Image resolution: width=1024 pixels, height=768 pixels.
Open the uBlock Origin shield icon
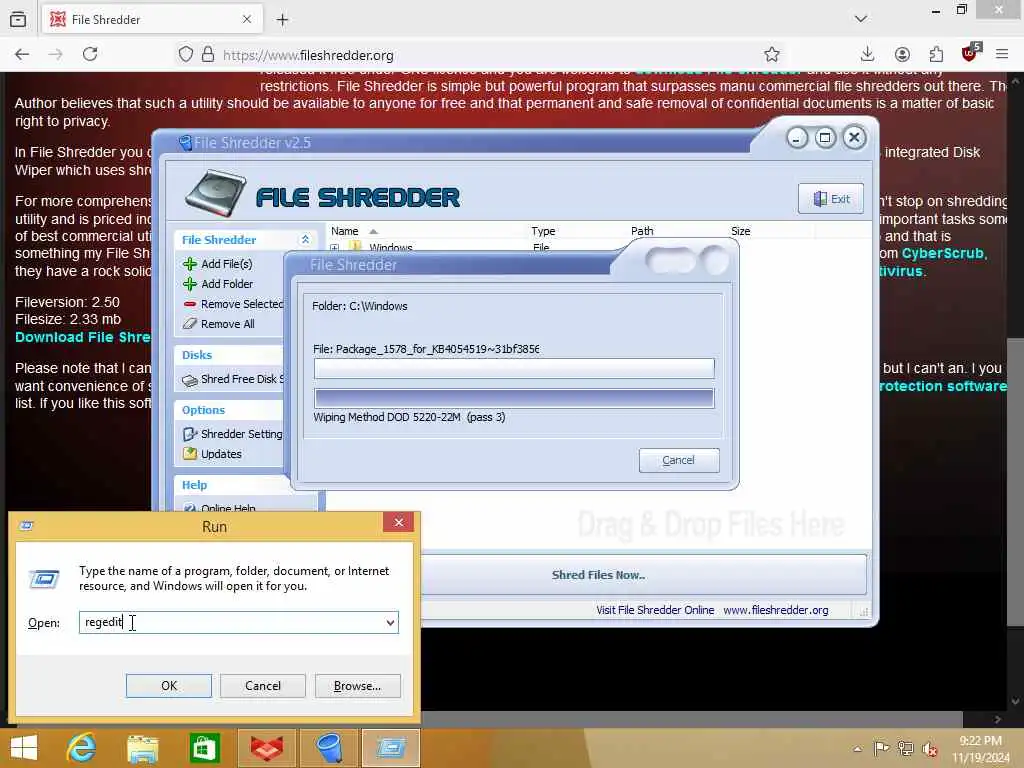[x=970, y=54]
